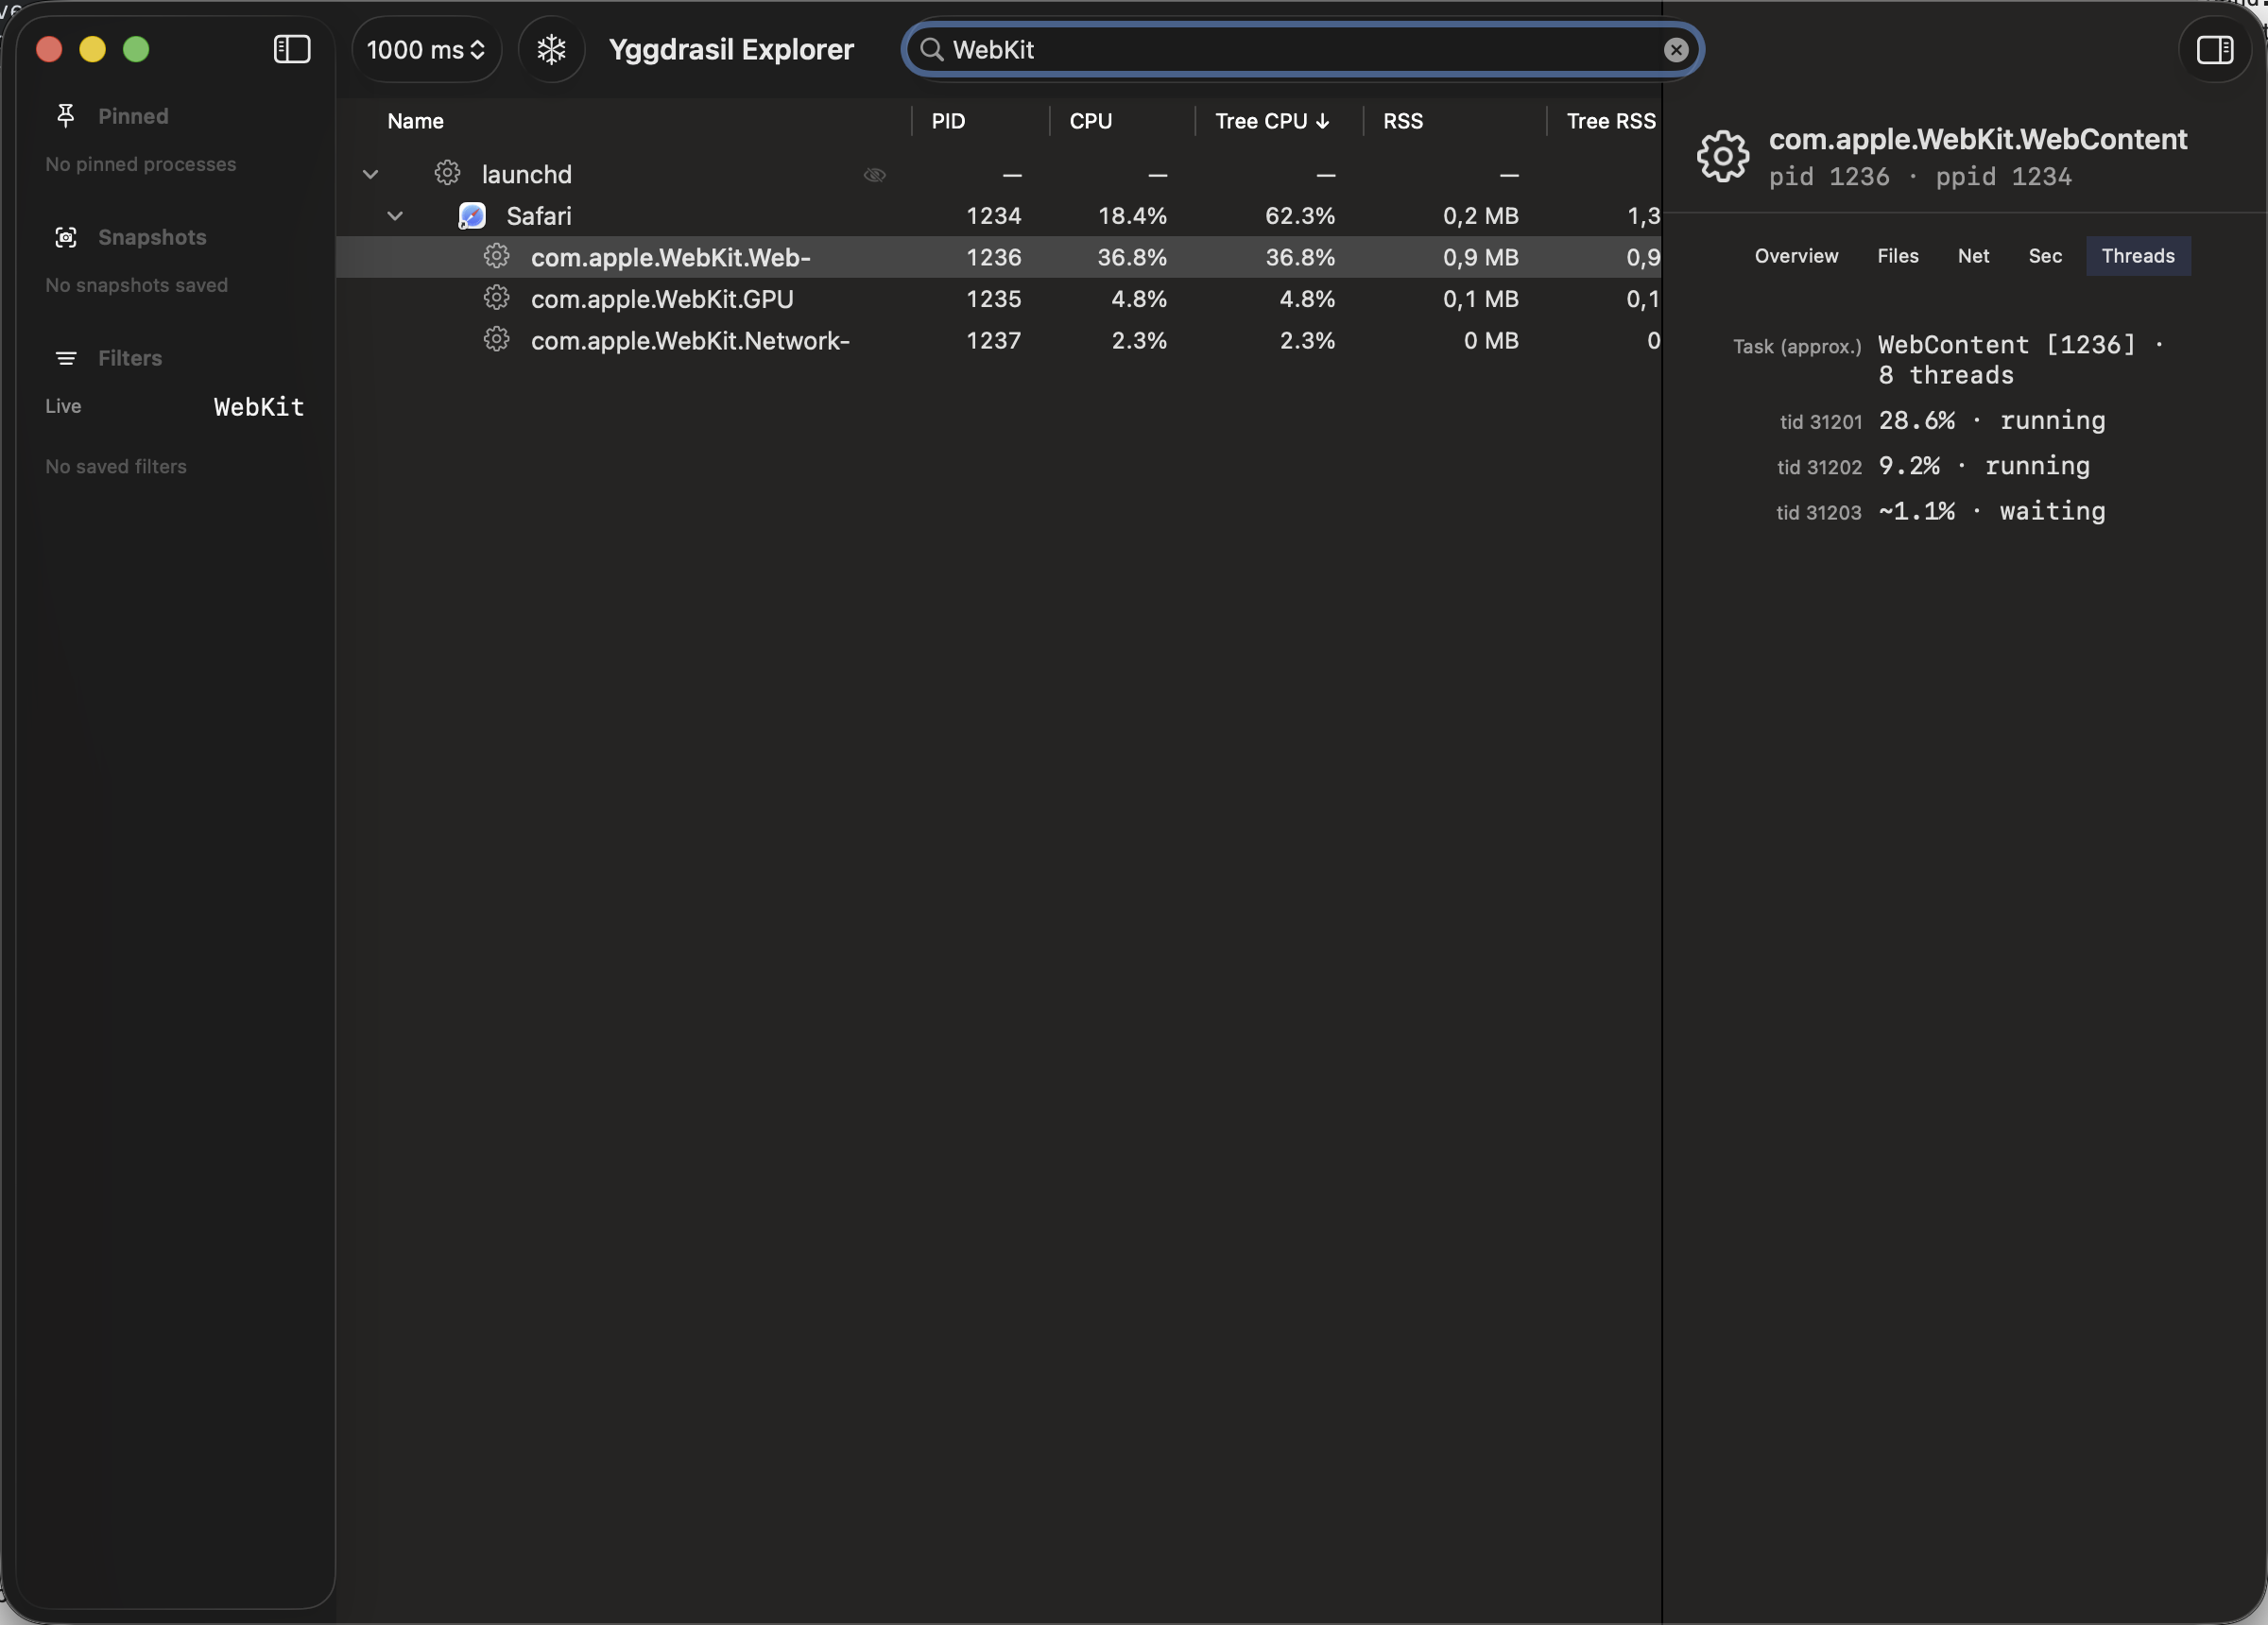
Task: Click the 36.8% CPU cell of WebKit.Web-
Action: tap(1132, 257)
